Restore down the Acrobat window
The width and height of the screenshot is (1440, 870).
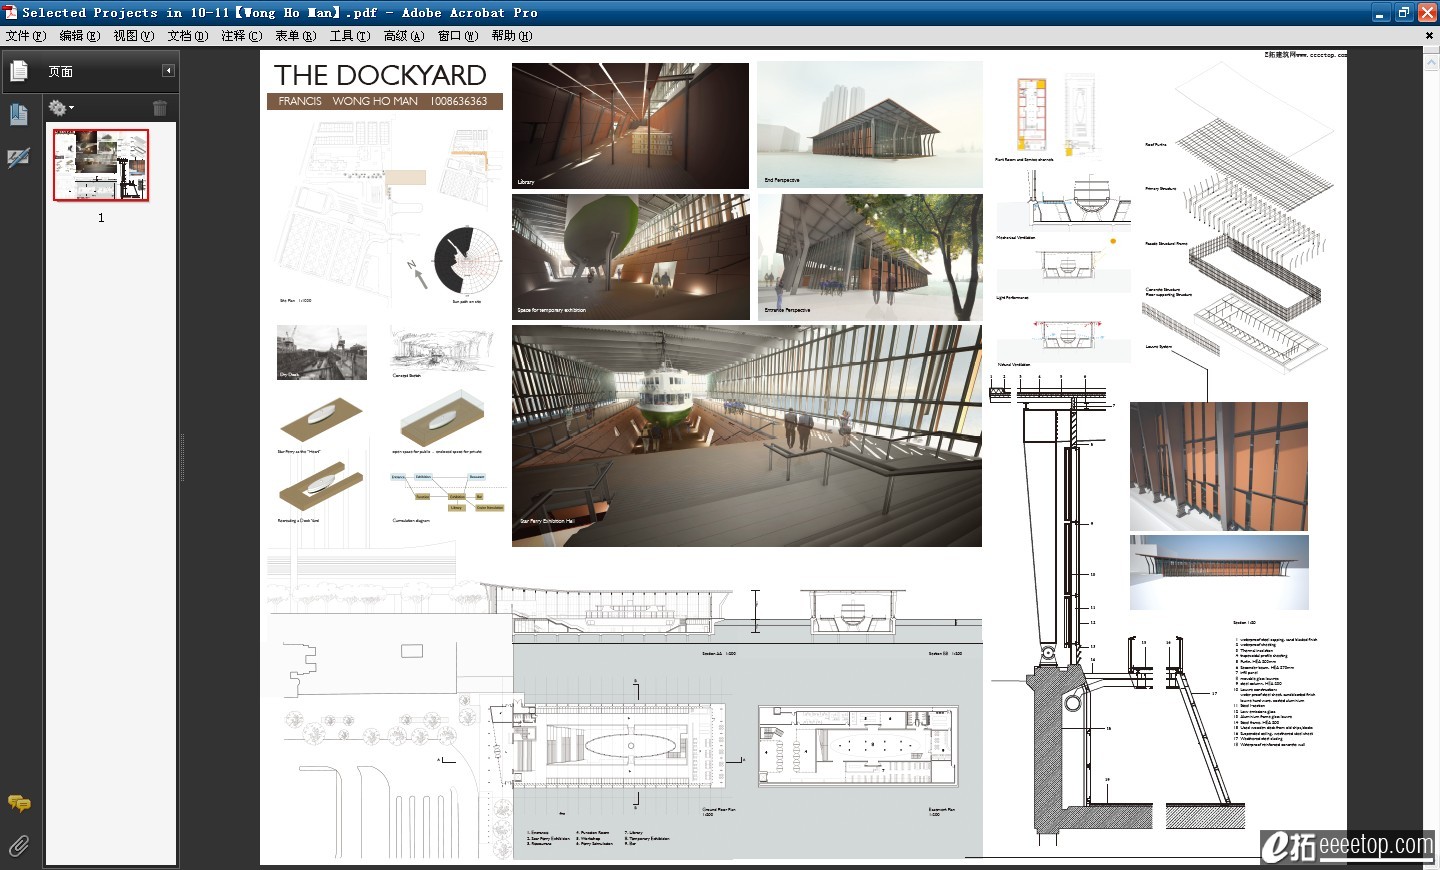tap(1404, 13)
